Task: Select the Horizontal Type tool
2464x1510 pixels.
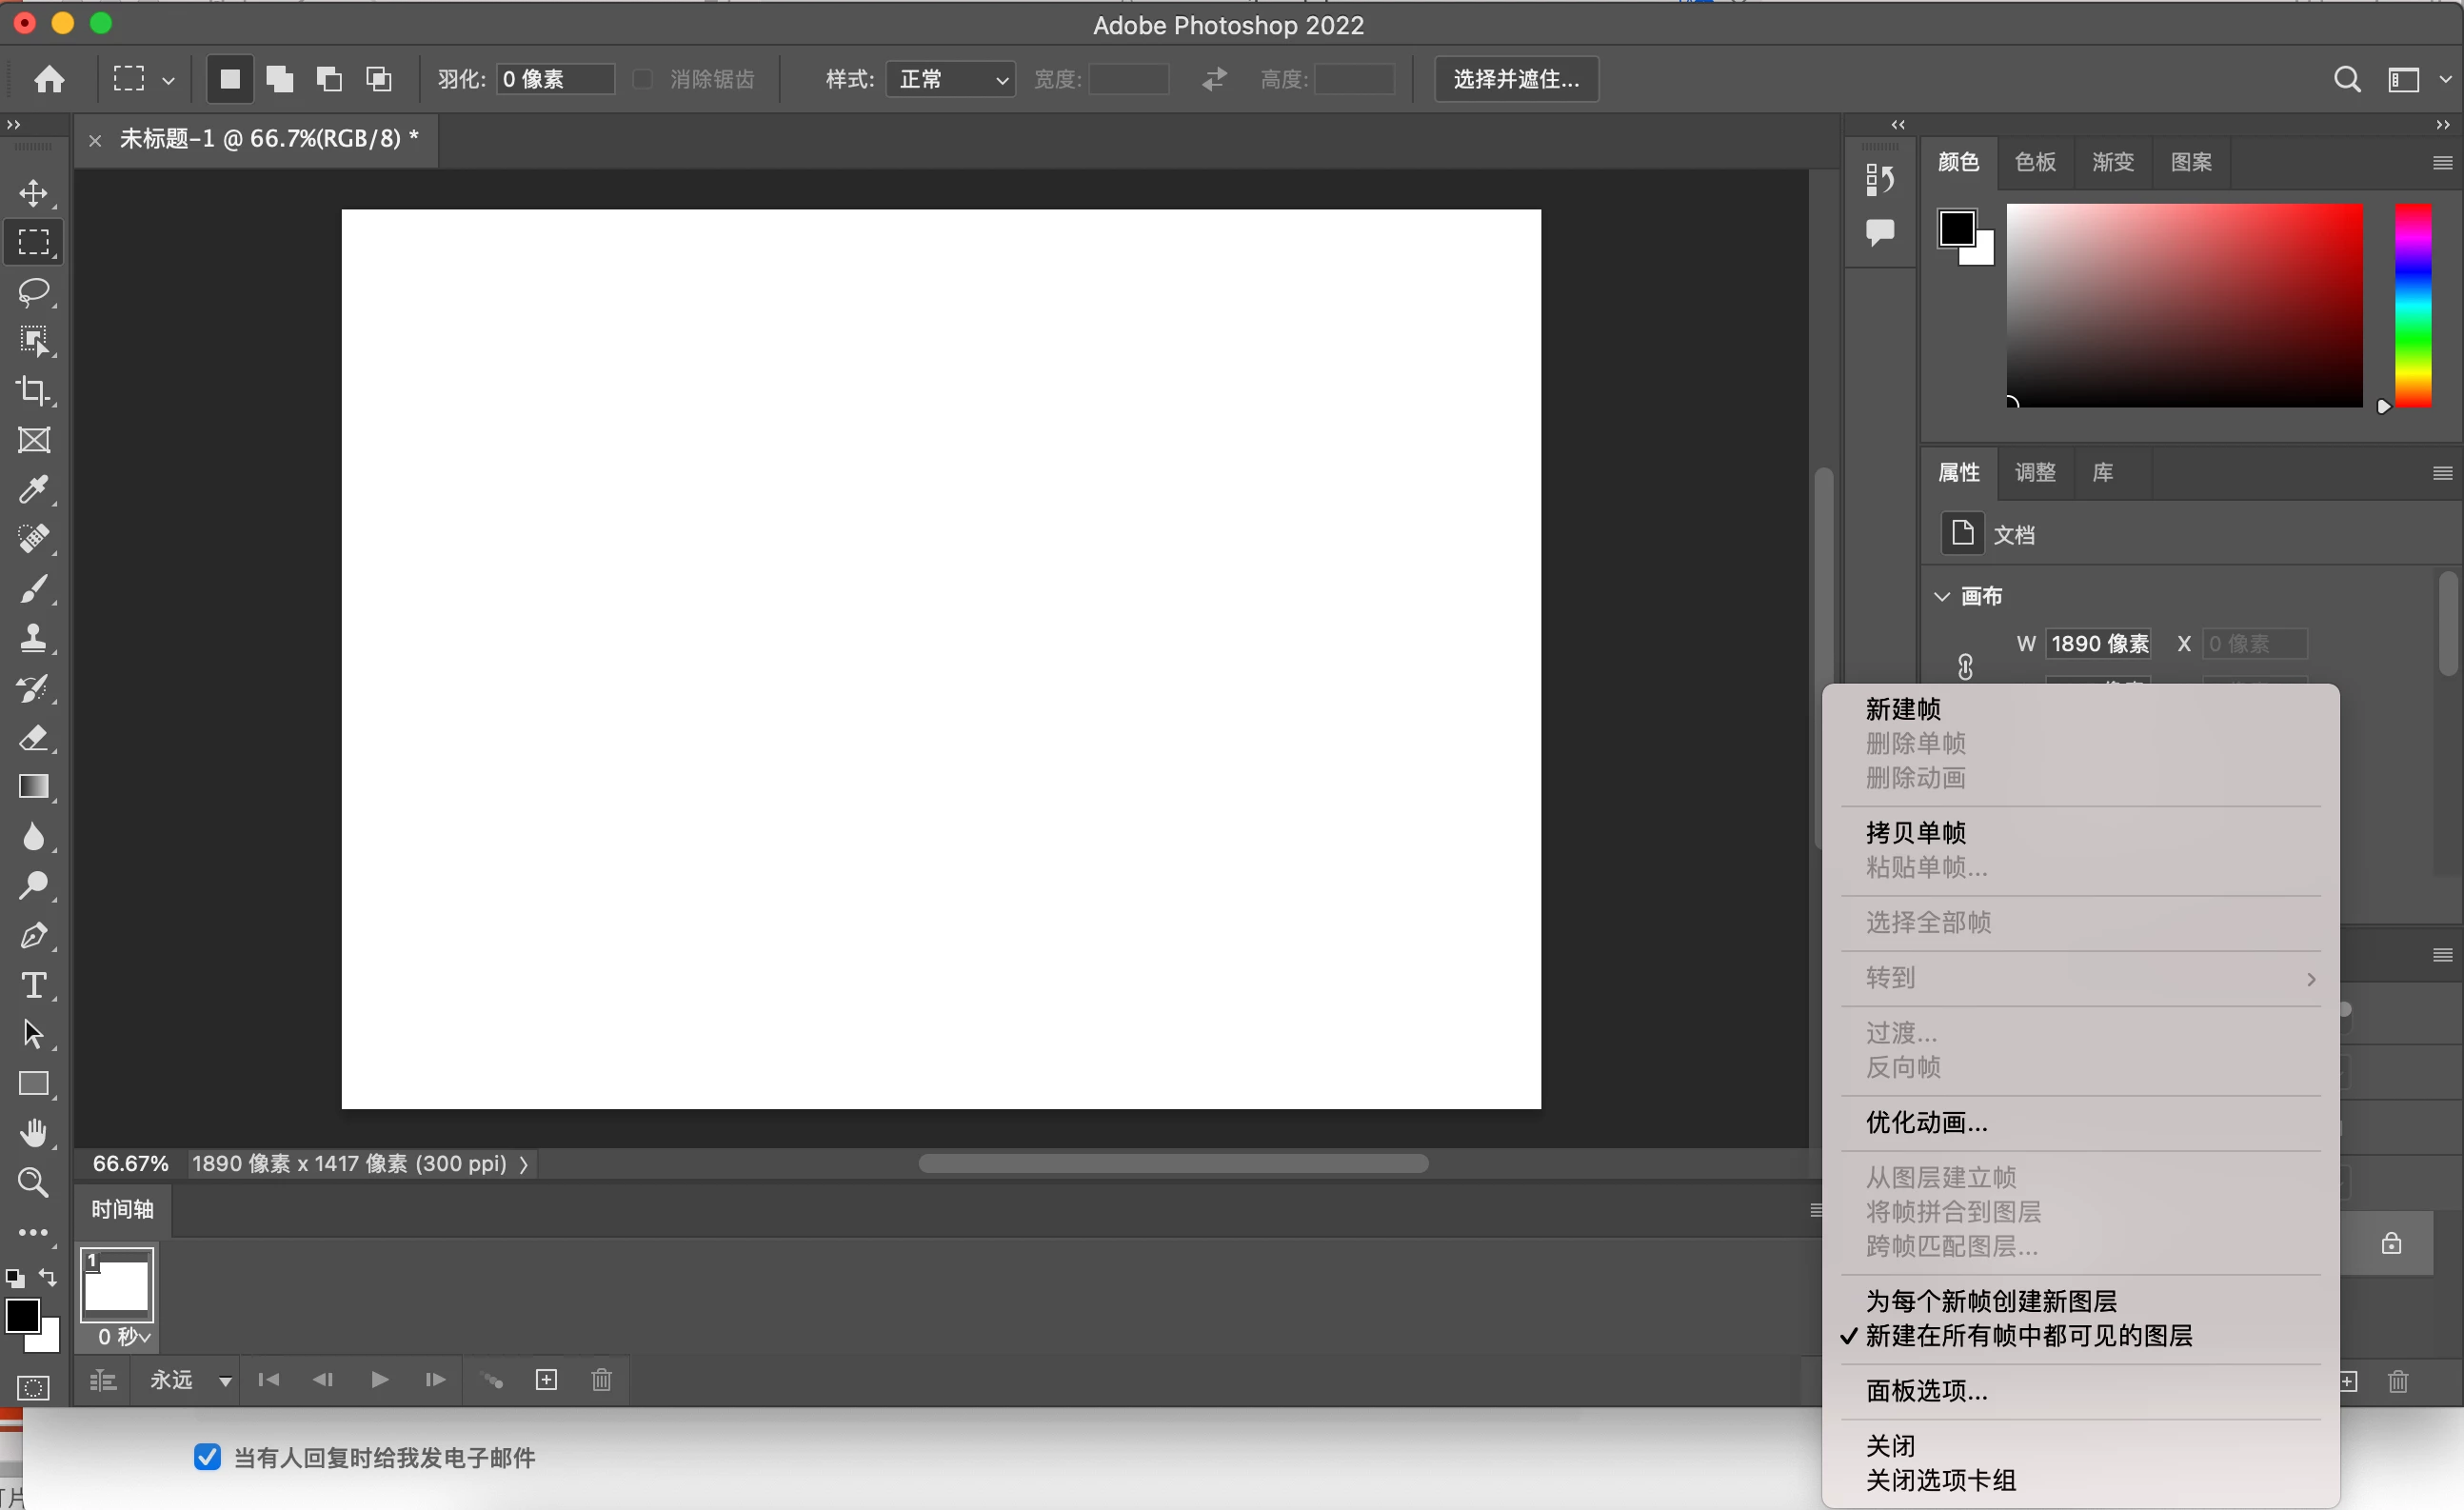Action: (34, 985)
